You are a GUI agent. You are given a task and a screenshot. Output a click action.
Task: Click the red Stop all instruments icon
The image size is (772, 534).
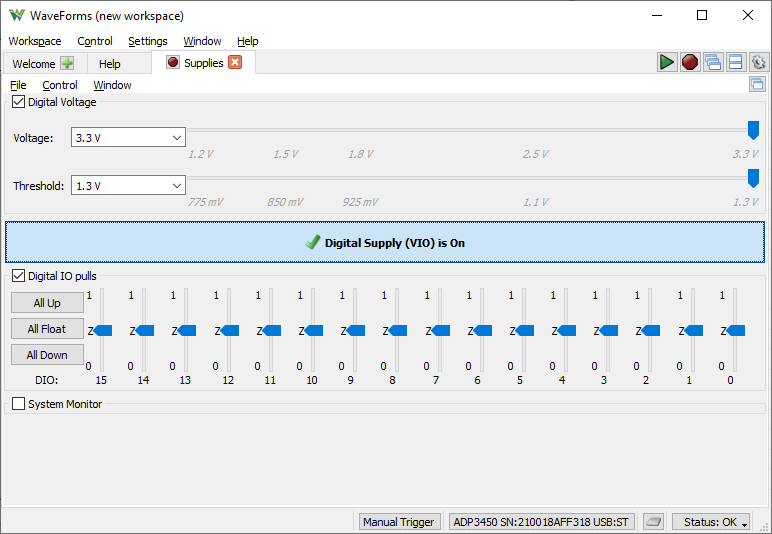point(690,63)
